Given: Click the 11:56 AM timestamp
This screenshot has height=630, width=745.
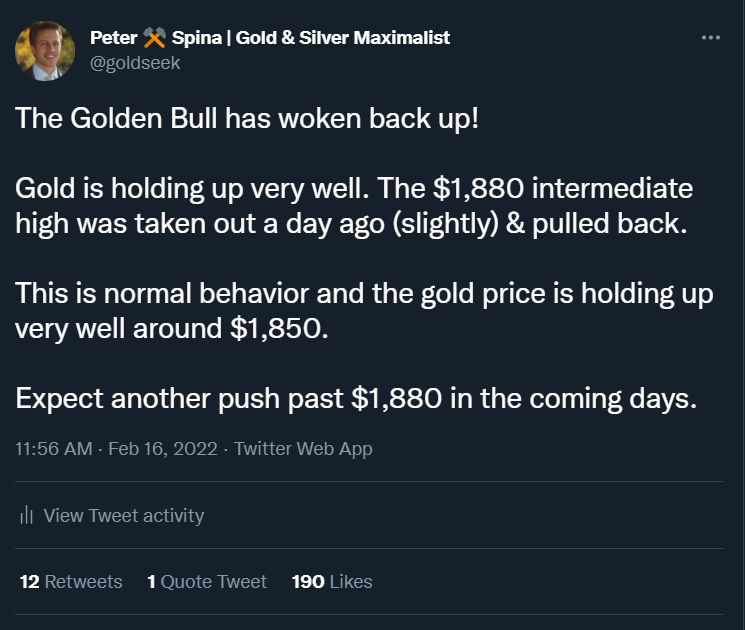Looking at the screenshot, I should [54, 449].
